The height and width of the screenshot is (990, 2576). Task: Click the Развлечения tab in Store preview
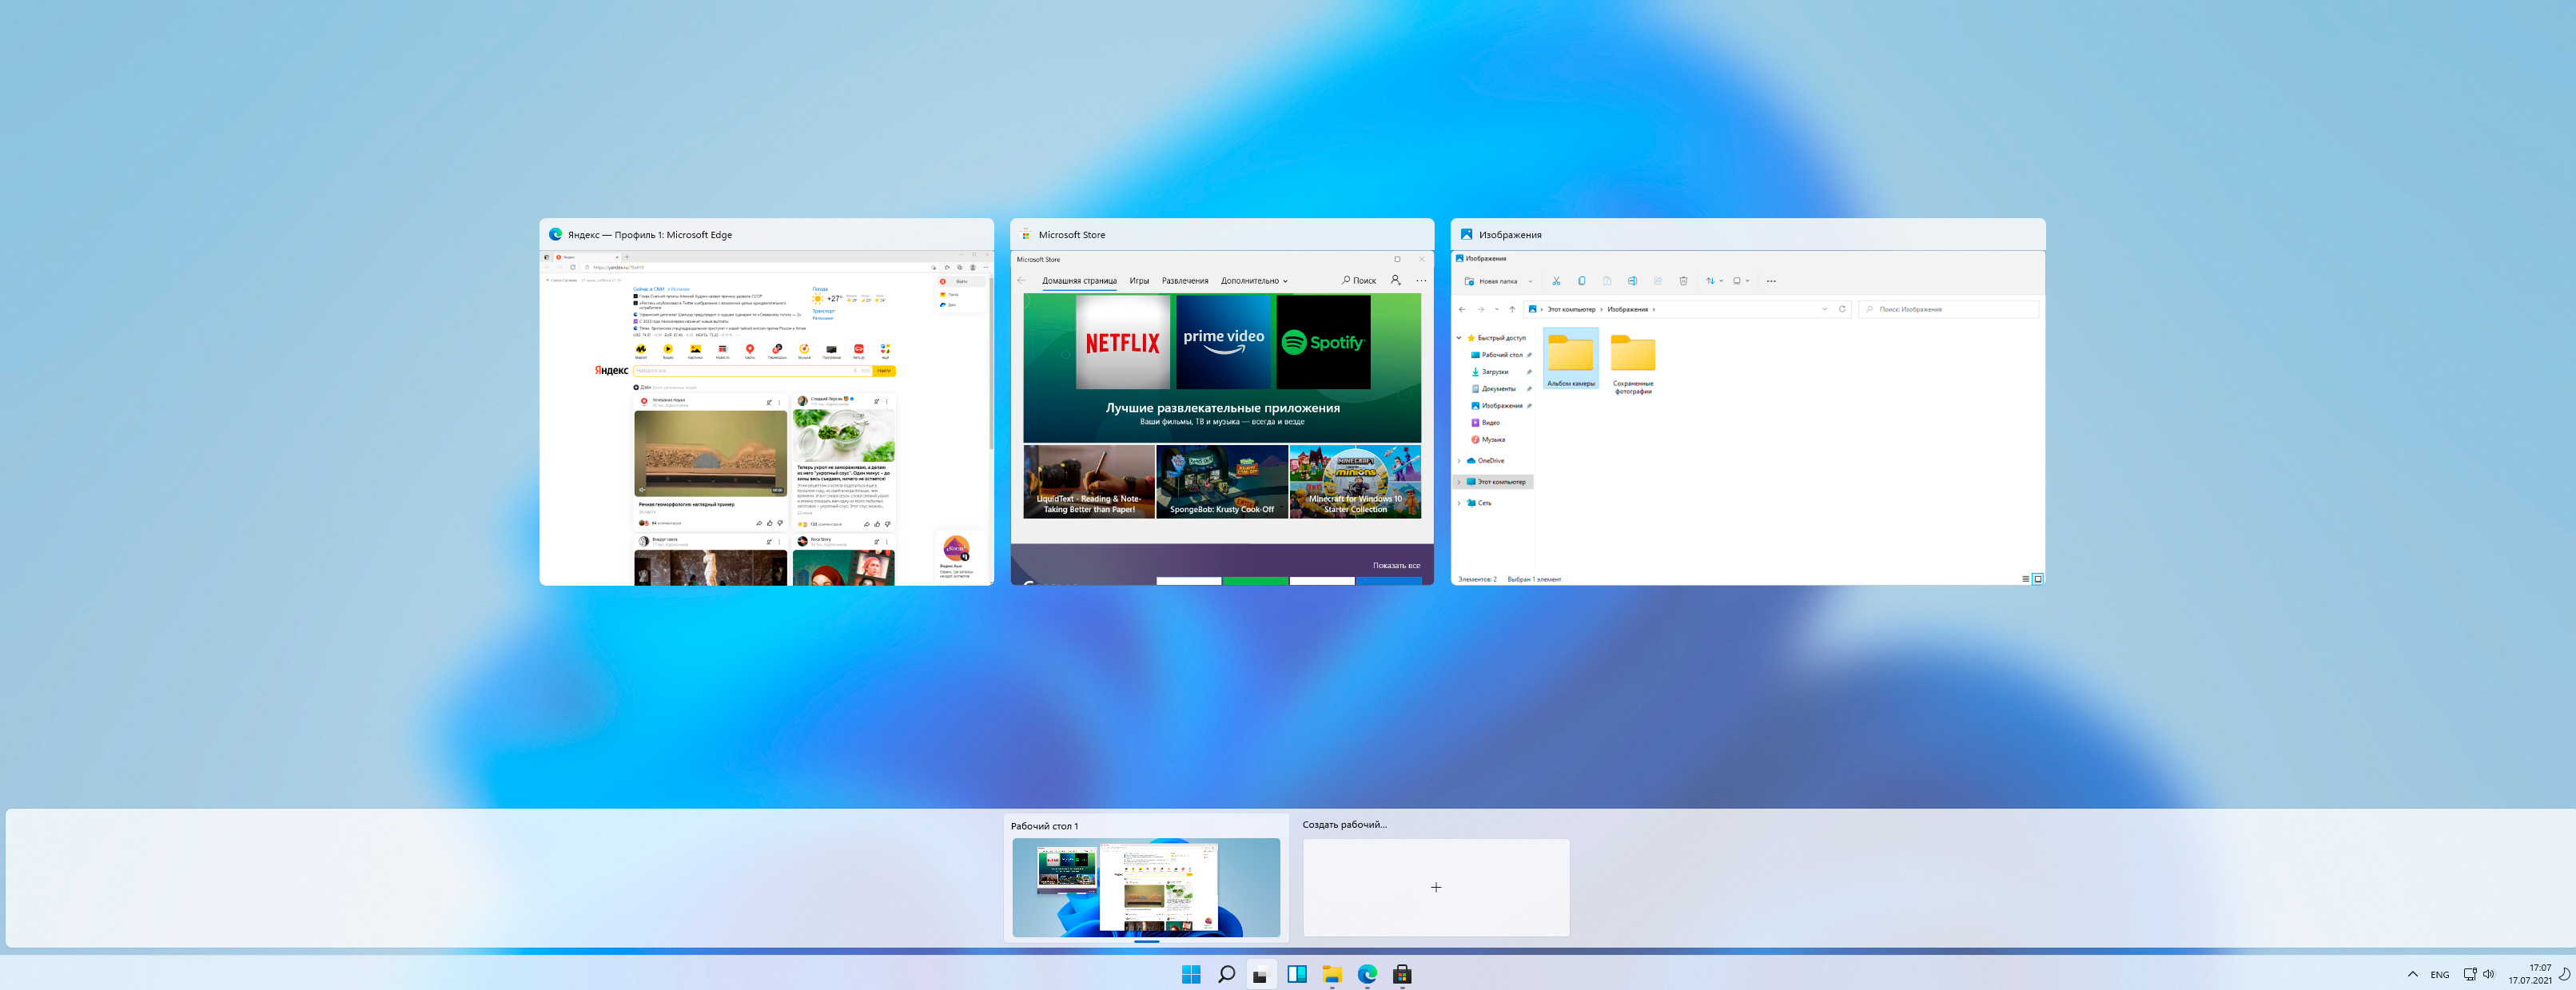pos(1185,281)
